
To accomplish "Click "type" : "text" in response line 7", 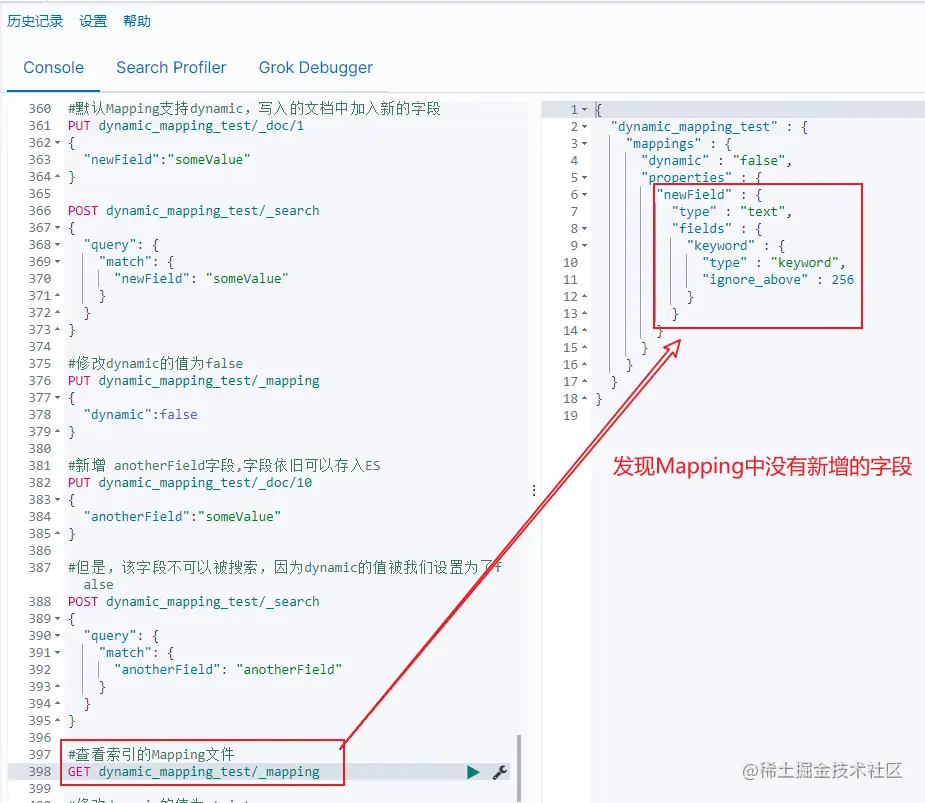I will click(x=732, y=212).
